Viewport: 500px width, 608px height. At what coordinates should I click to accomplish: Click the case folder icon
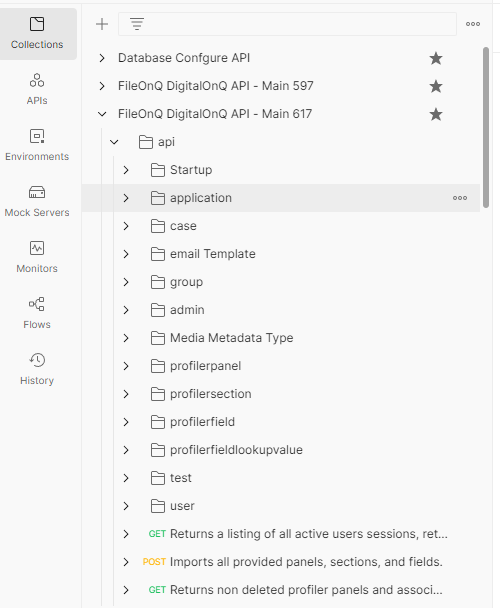tap(157, 226)
